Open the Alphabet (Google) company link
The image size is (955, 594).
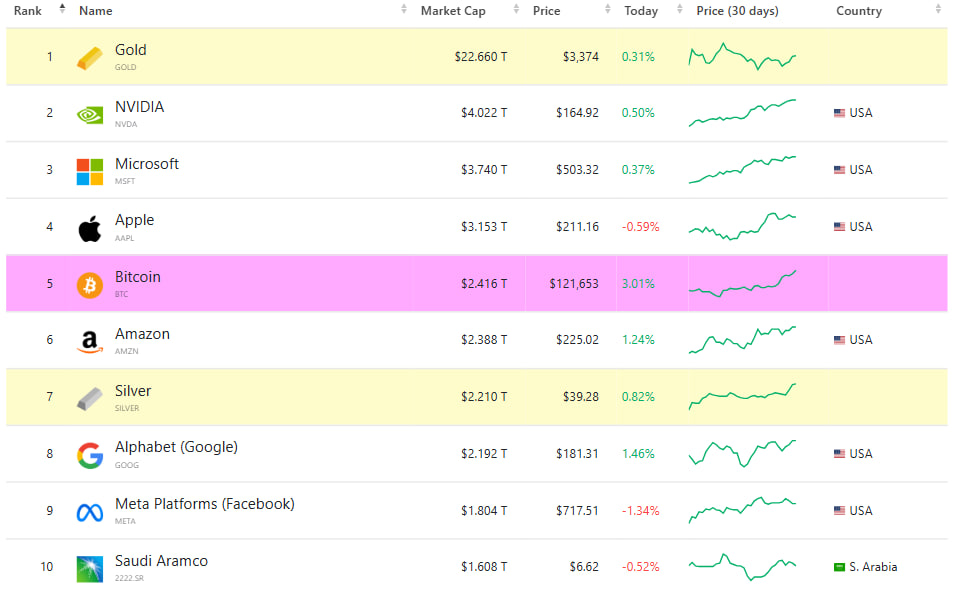click(x=176, y=447)
